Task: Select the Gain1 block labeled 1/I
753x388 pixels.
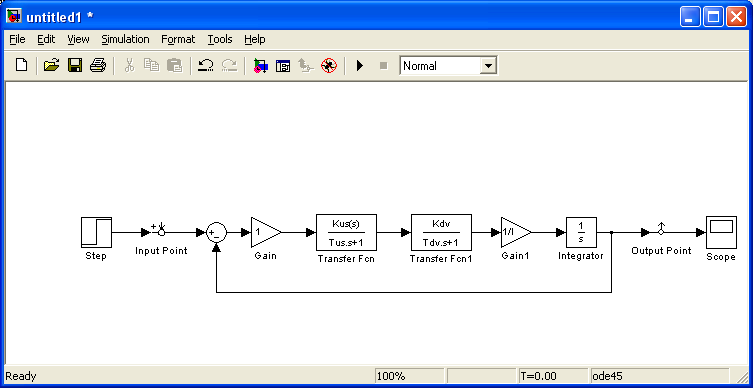Action: point(516,232)
